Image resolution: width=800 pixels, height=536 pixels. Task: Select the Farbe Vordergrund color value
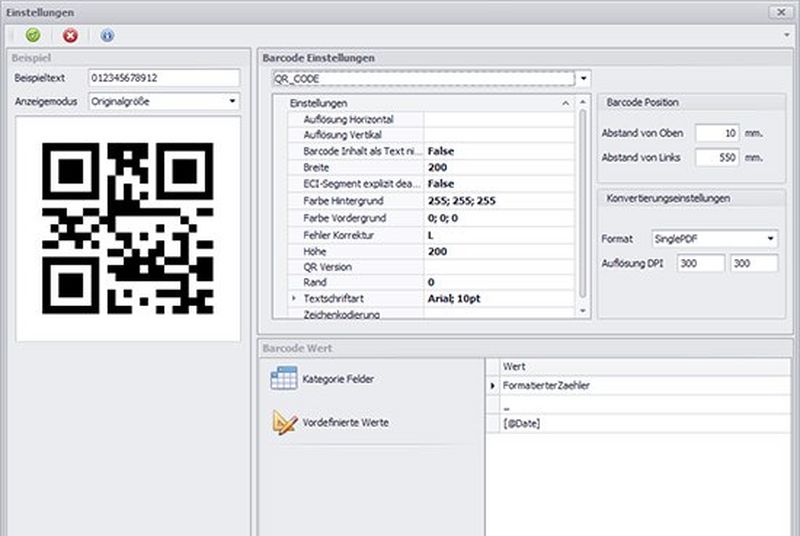pyautogui.click(x=498, y=218)
